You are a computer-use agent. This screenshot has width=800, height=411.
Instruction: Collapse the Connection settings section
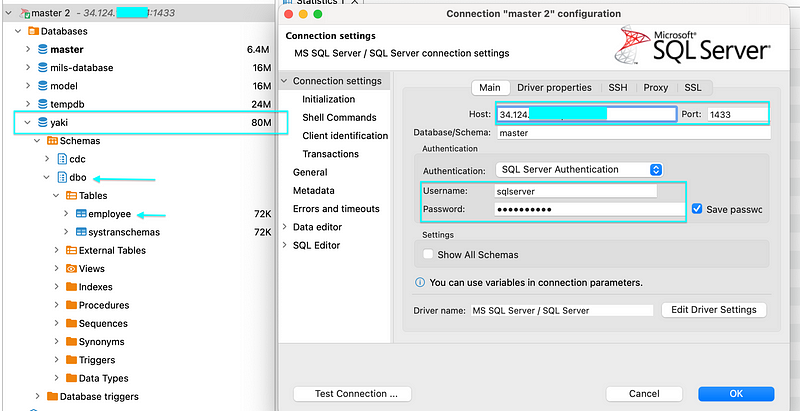285,81
